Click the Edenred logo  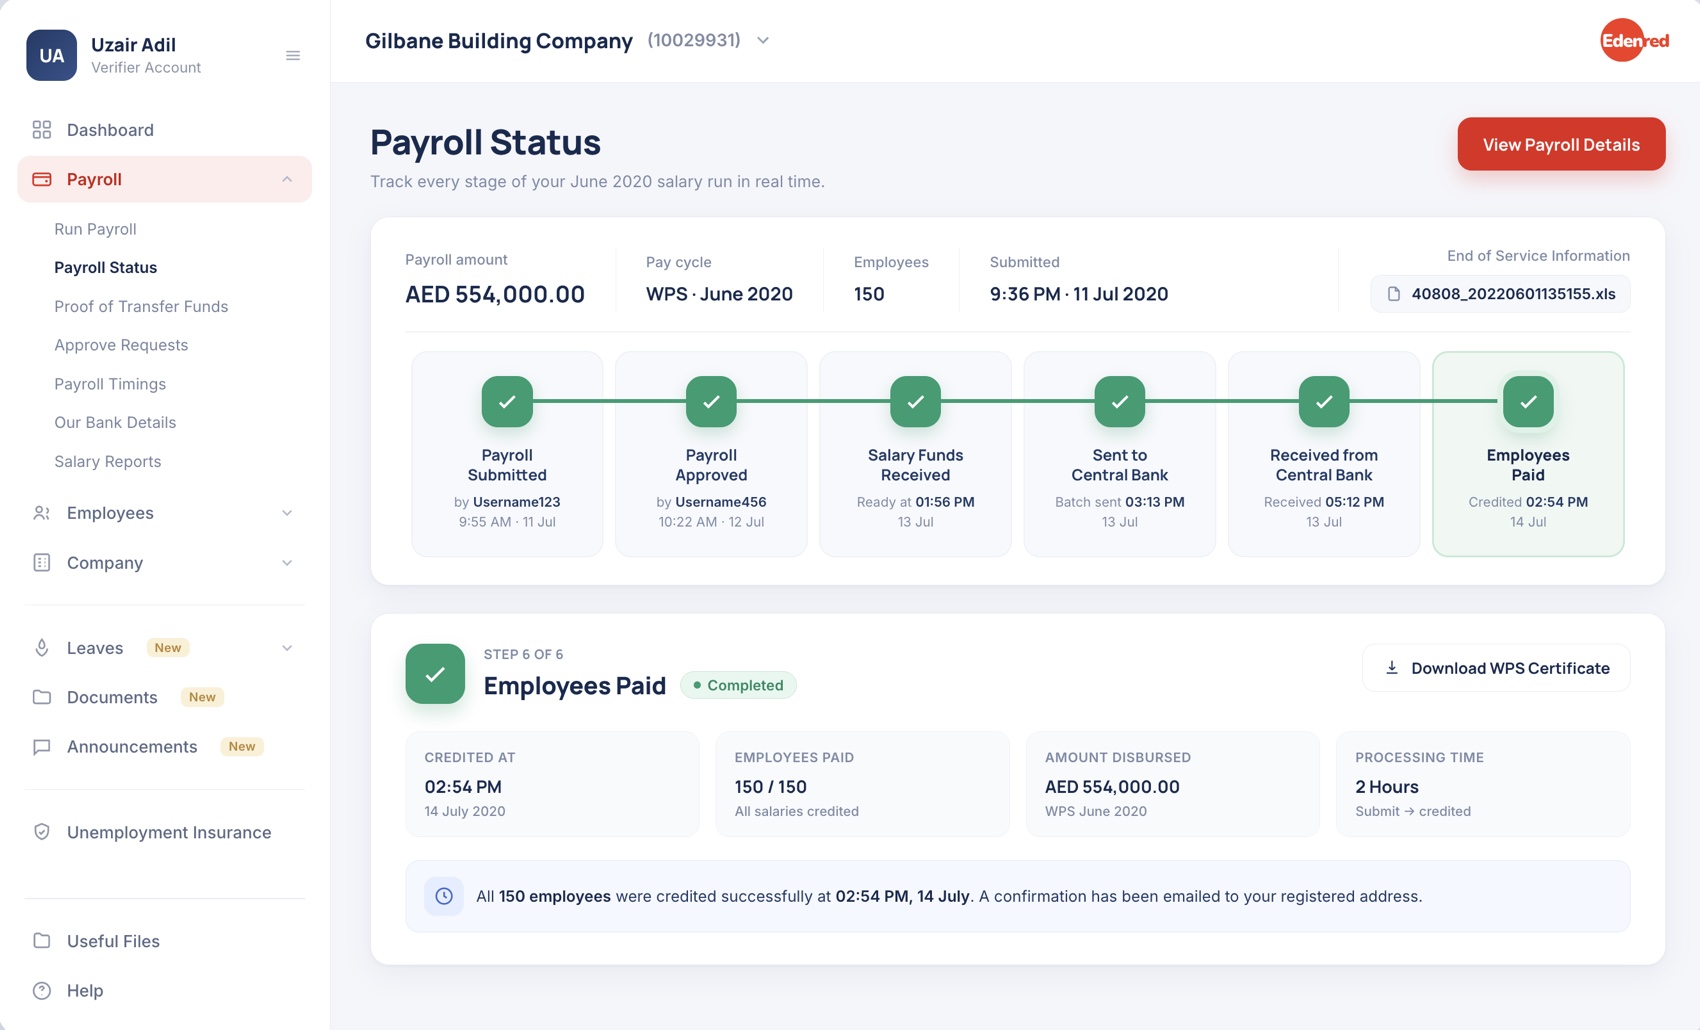tap(1634, 40)
